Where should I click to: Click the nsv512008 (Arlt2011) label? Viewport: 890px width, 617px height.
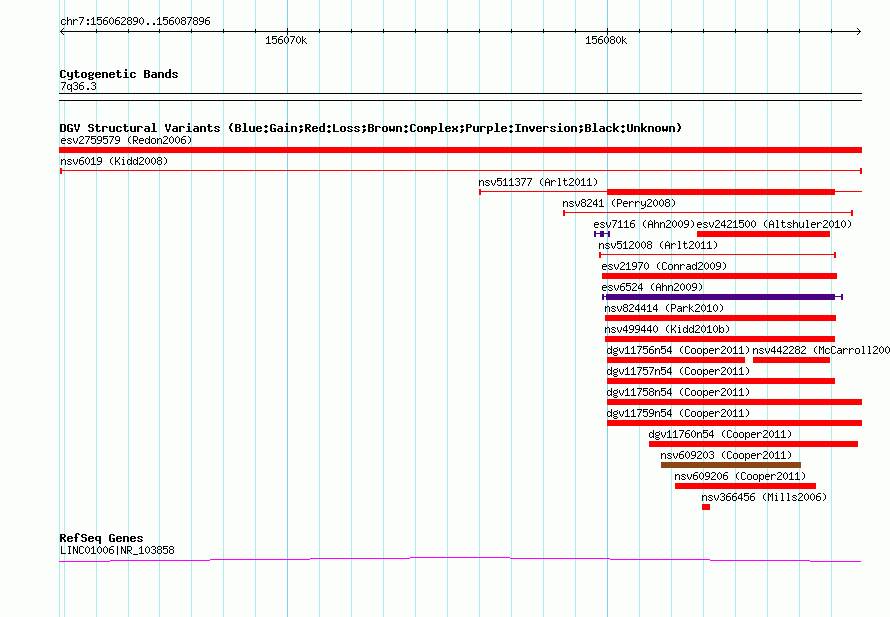pos(658,245)
